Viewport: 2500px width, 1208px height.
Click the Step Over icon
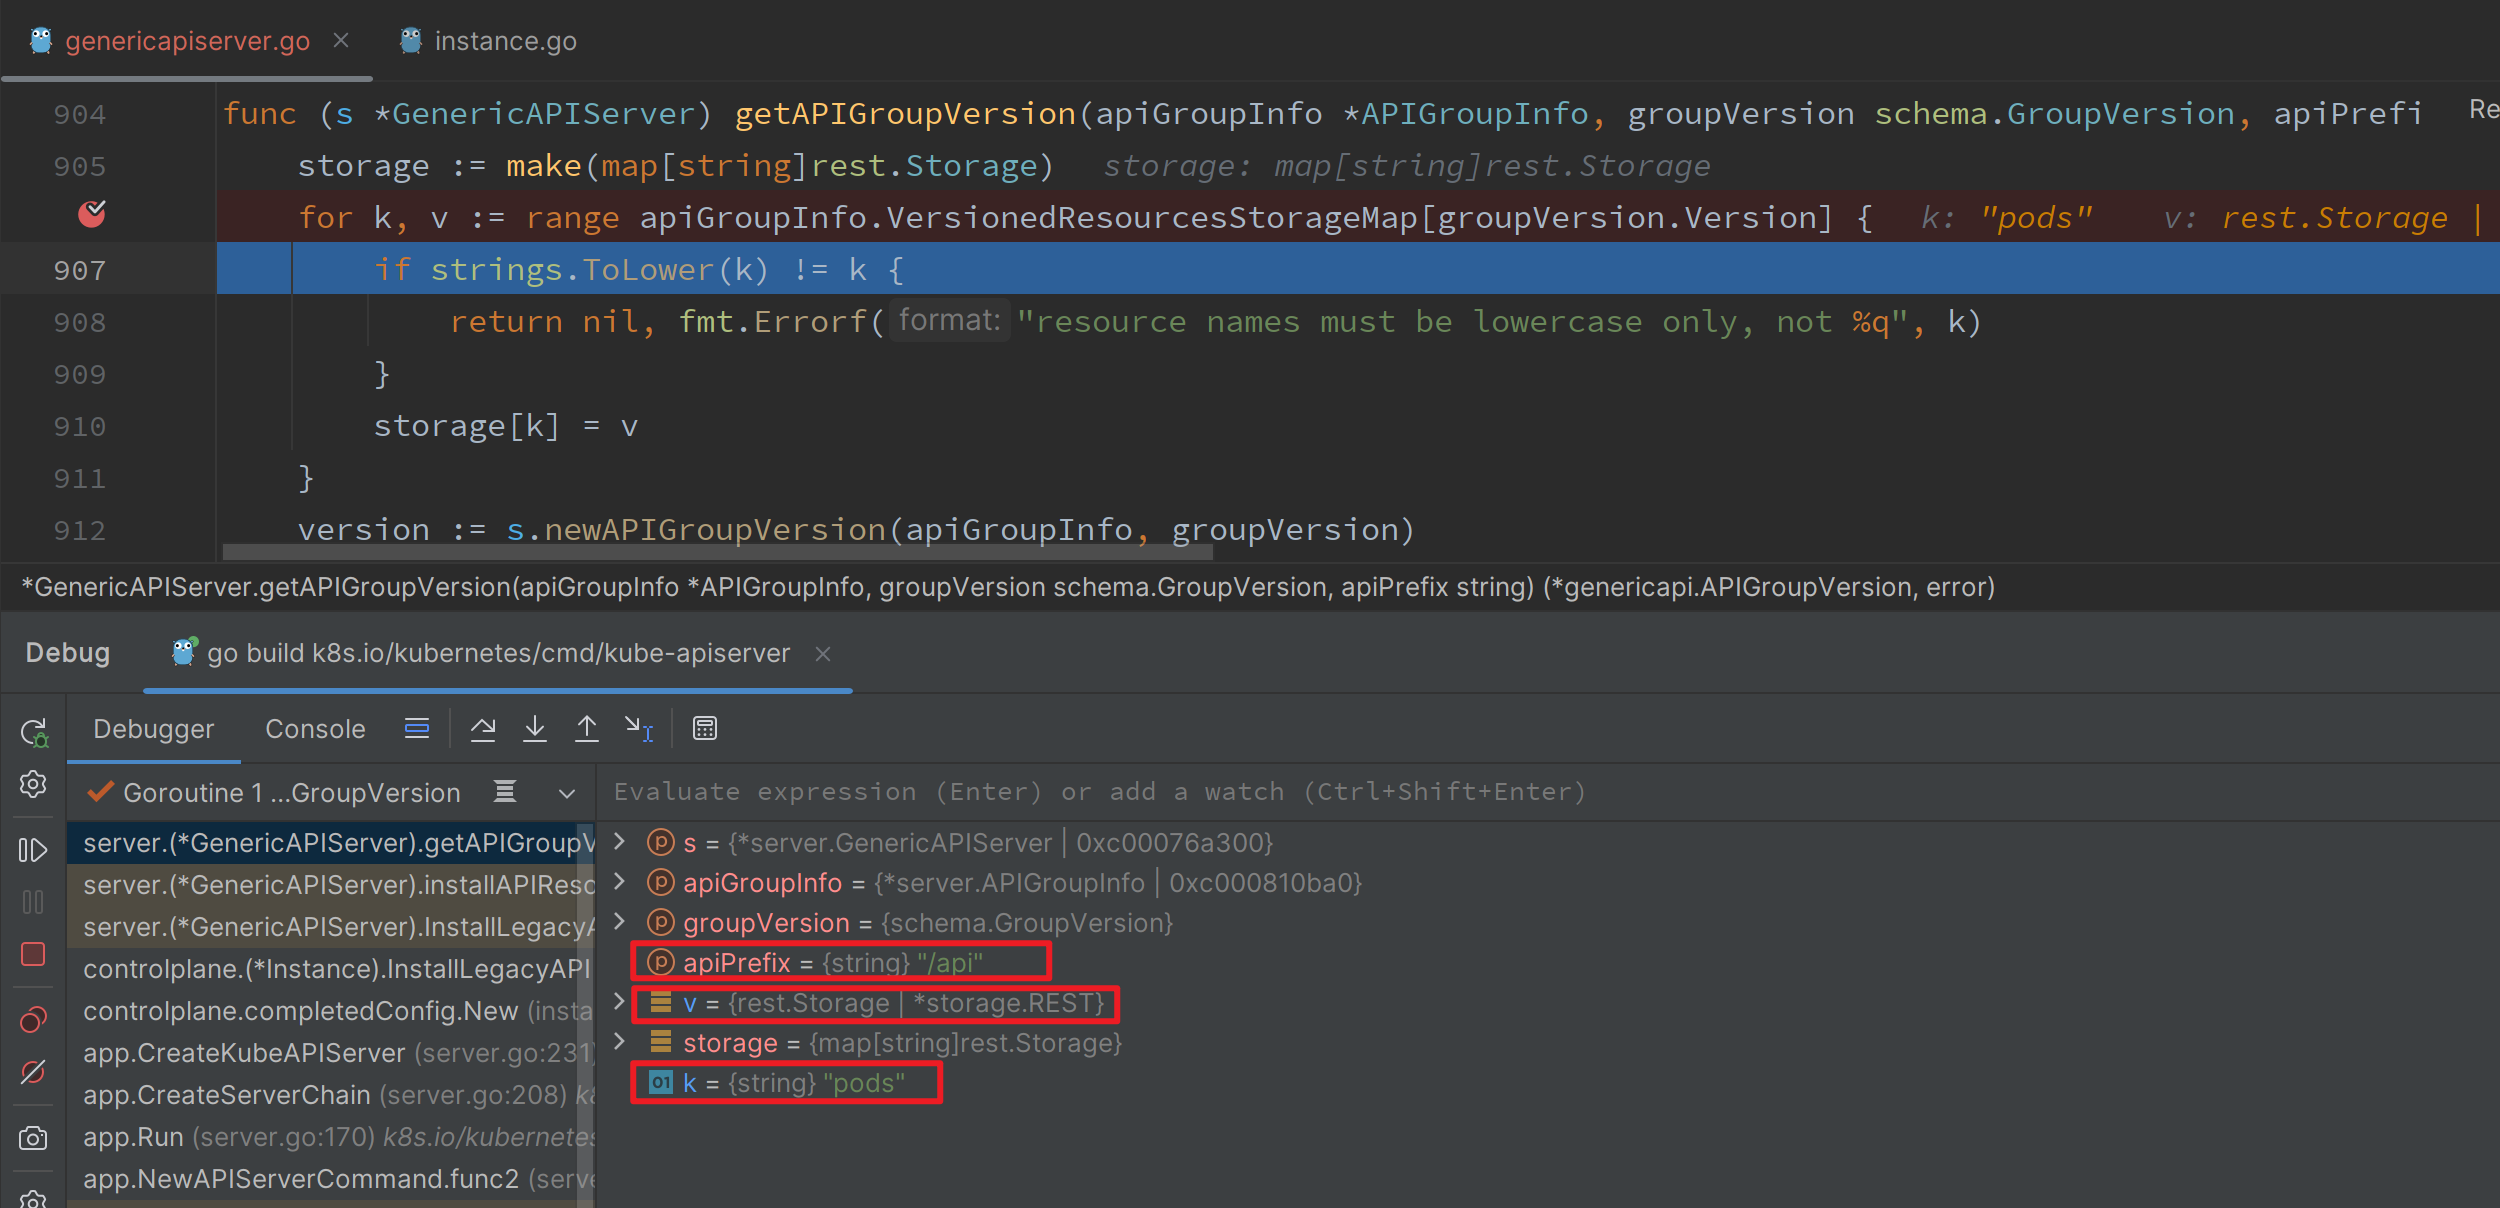click(x=483, y=729)
